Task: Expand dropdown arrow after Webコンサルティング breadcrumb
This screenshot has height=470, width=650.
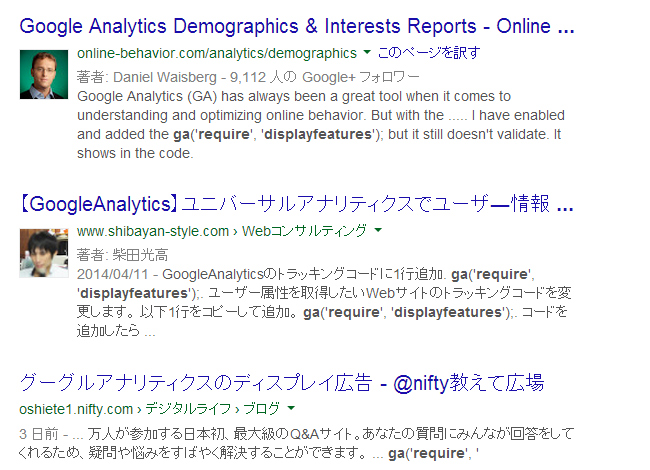Action: (378, 230)
